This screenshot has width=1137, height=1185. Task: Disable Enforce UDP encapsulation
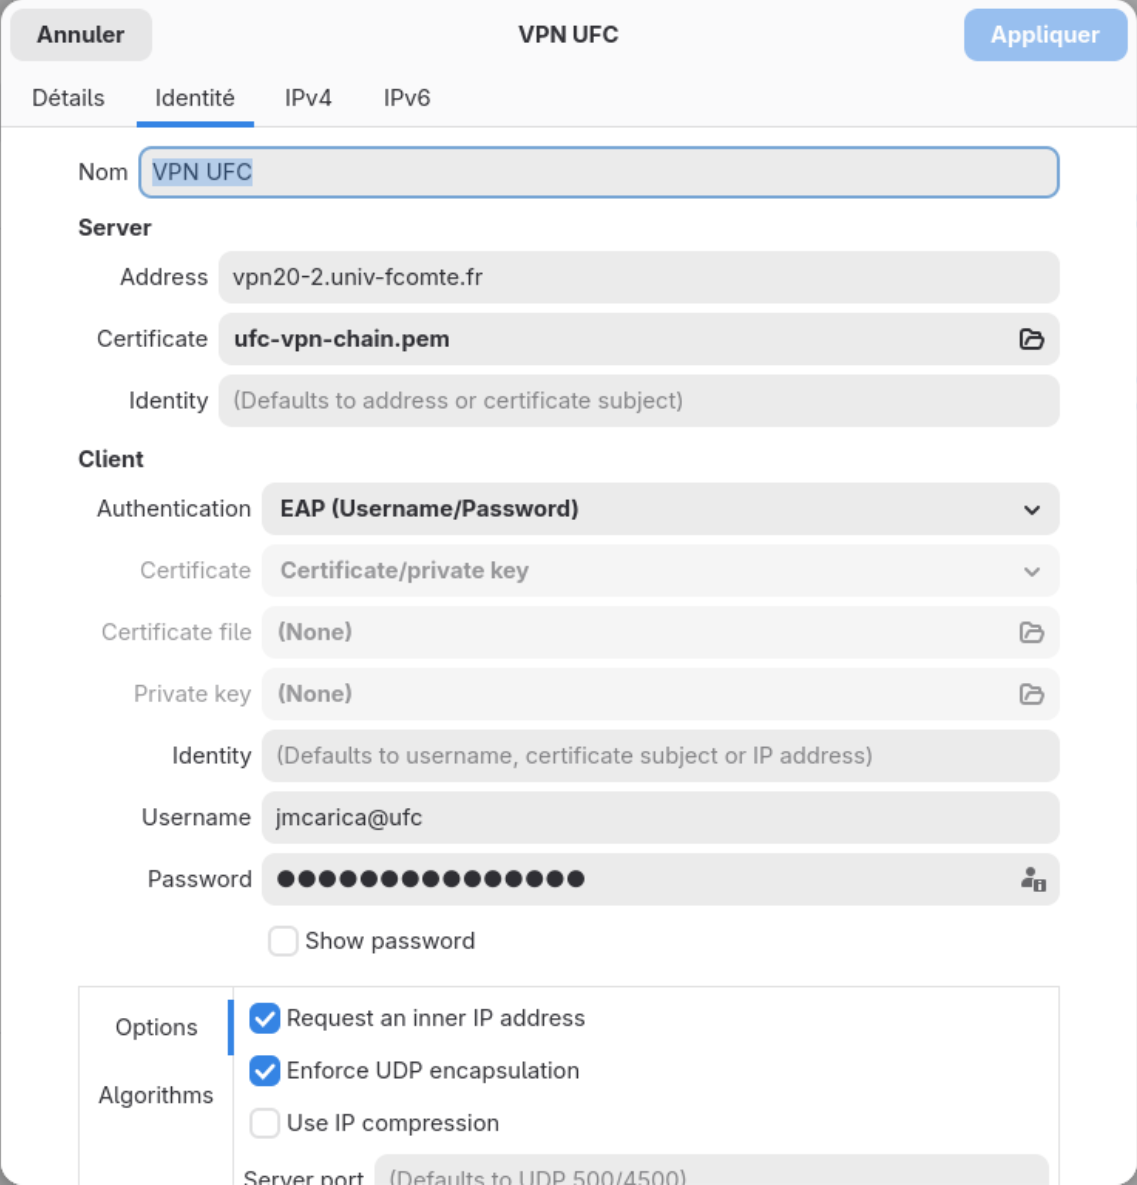[265, 1071]
